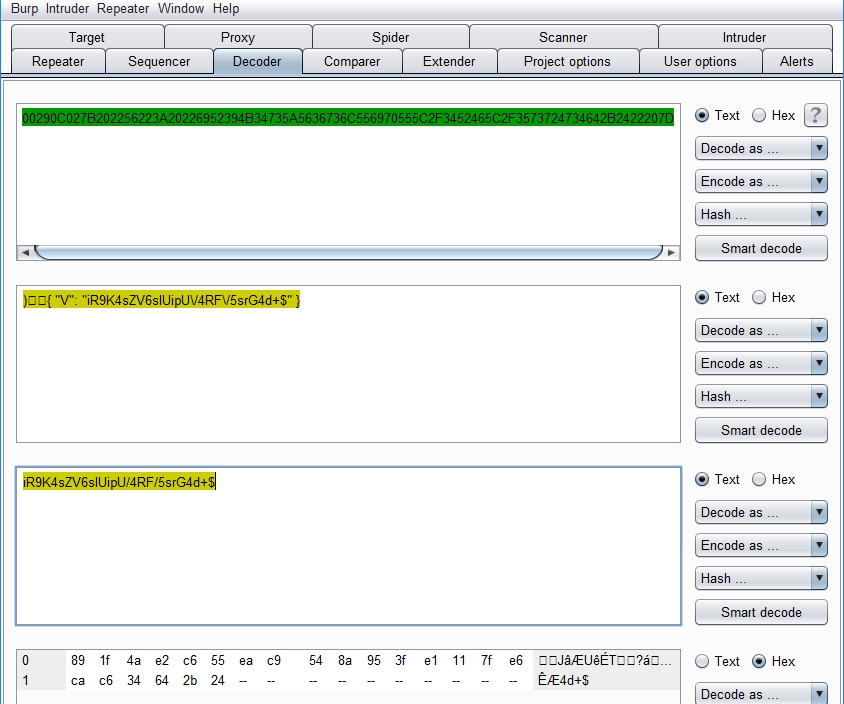The width and height of the screenshot is (844, 704).
Task: Click Smart decode in third panel
Action: coord(761,612)
